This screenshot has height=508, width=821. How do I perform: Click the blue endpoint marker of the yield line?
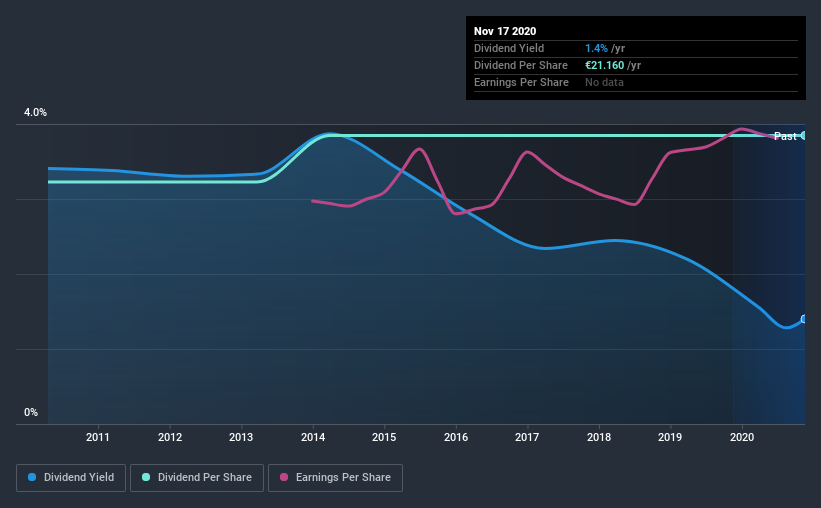(804, 319)
